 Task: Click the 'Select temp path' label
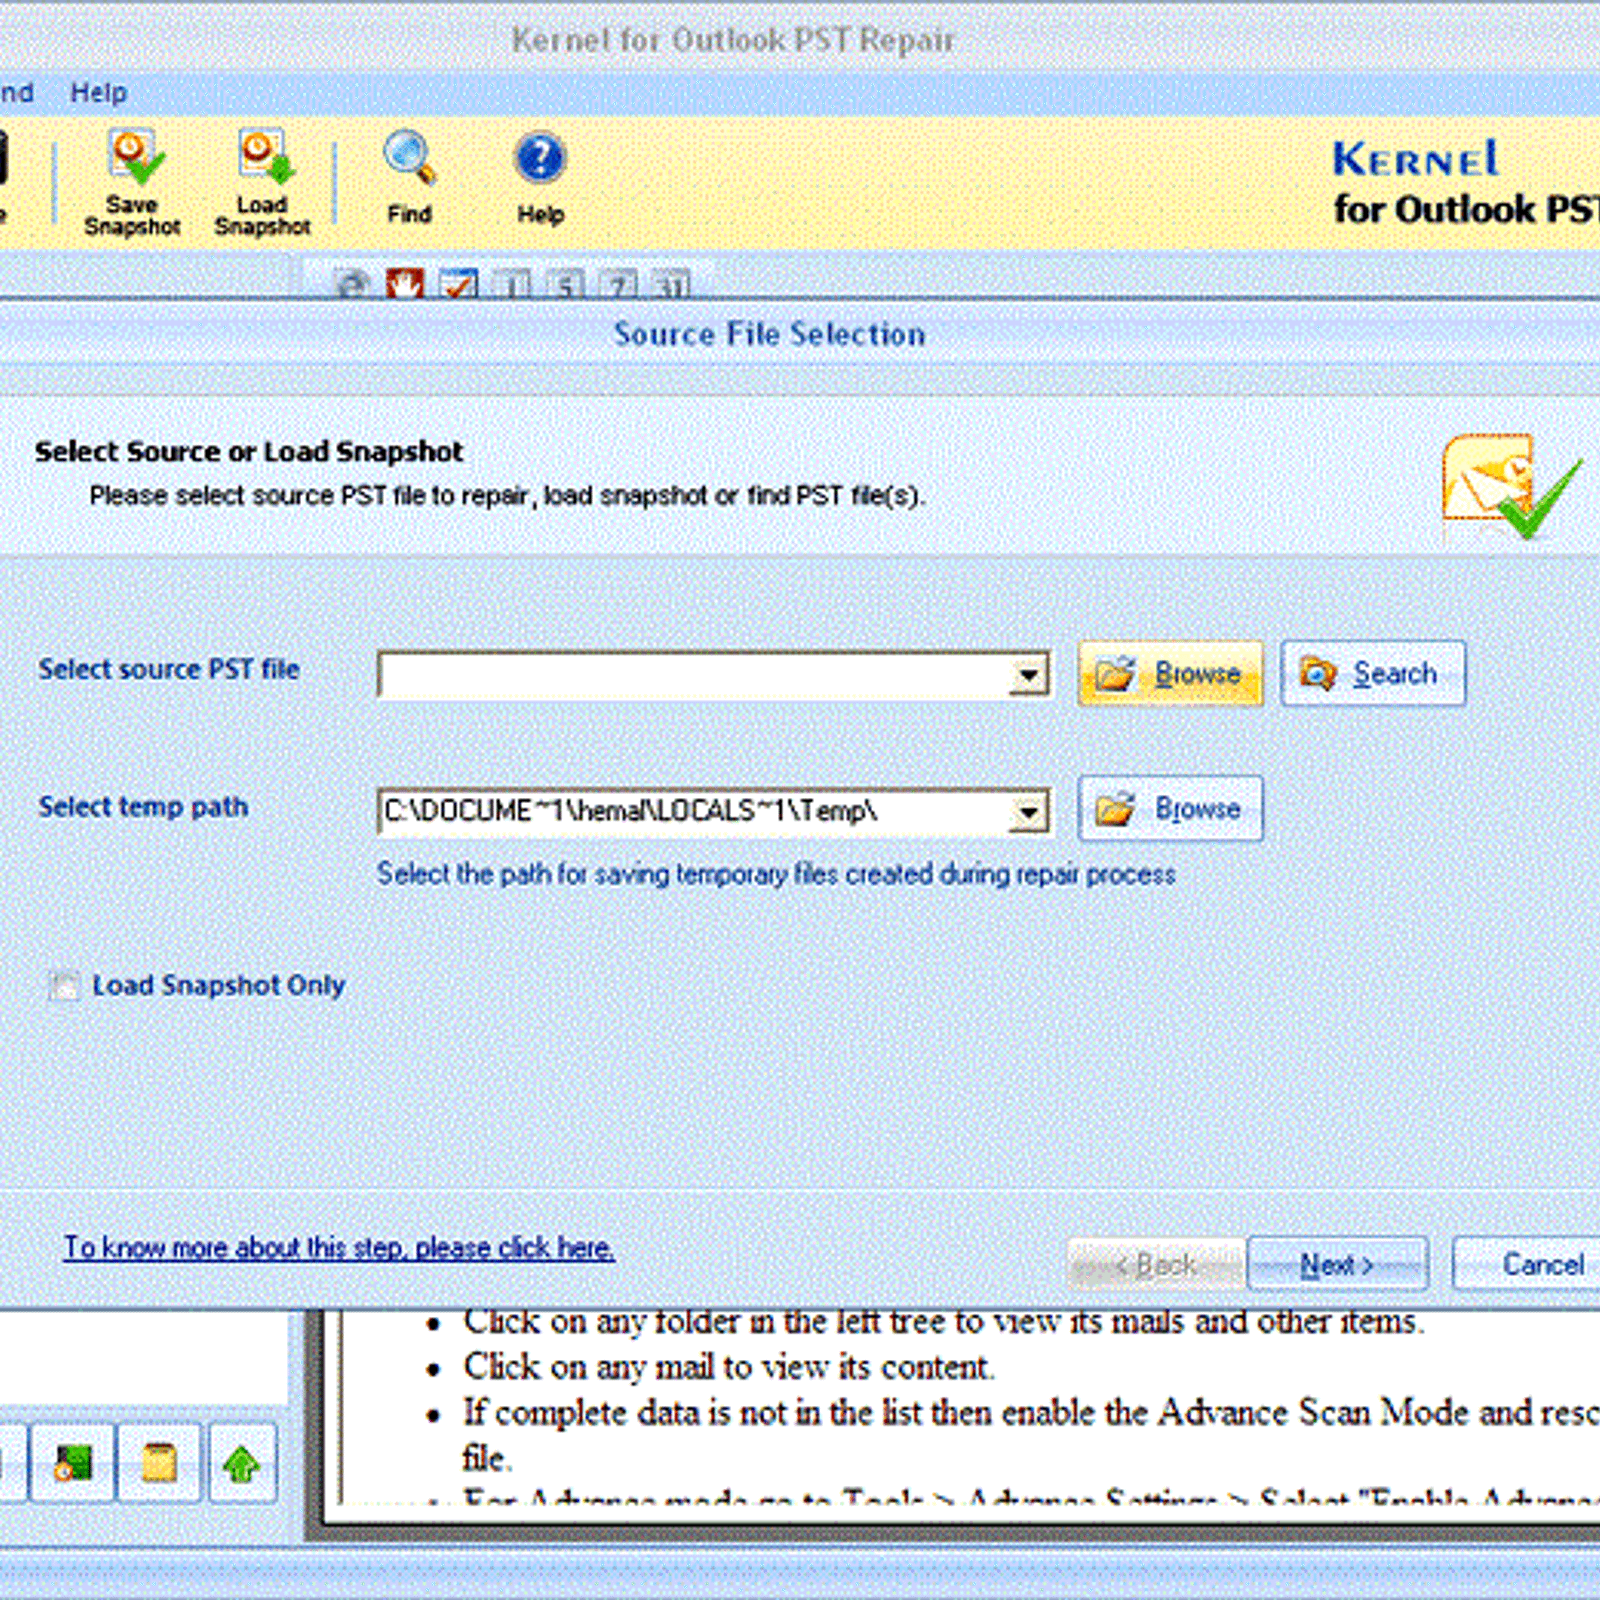[143, 807]
